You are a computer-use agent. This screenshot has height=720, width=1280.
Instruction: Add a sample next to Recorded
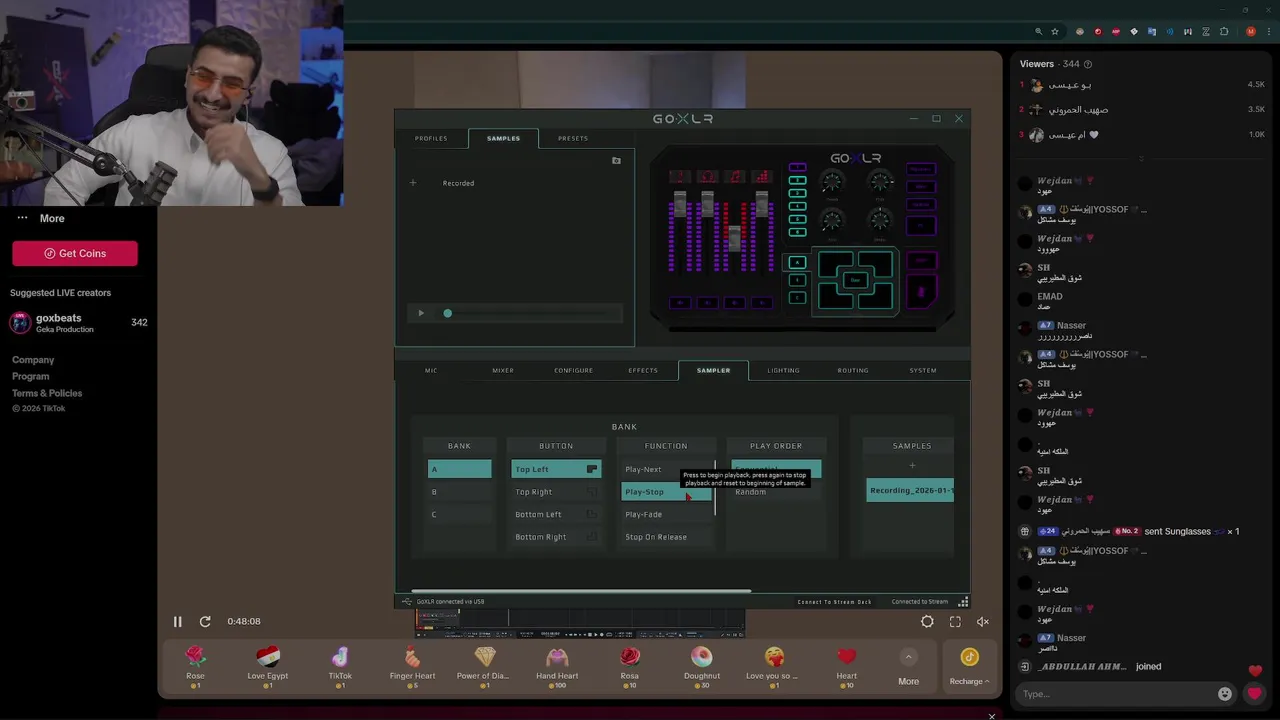pyautogui.click(x=412, y=183)
